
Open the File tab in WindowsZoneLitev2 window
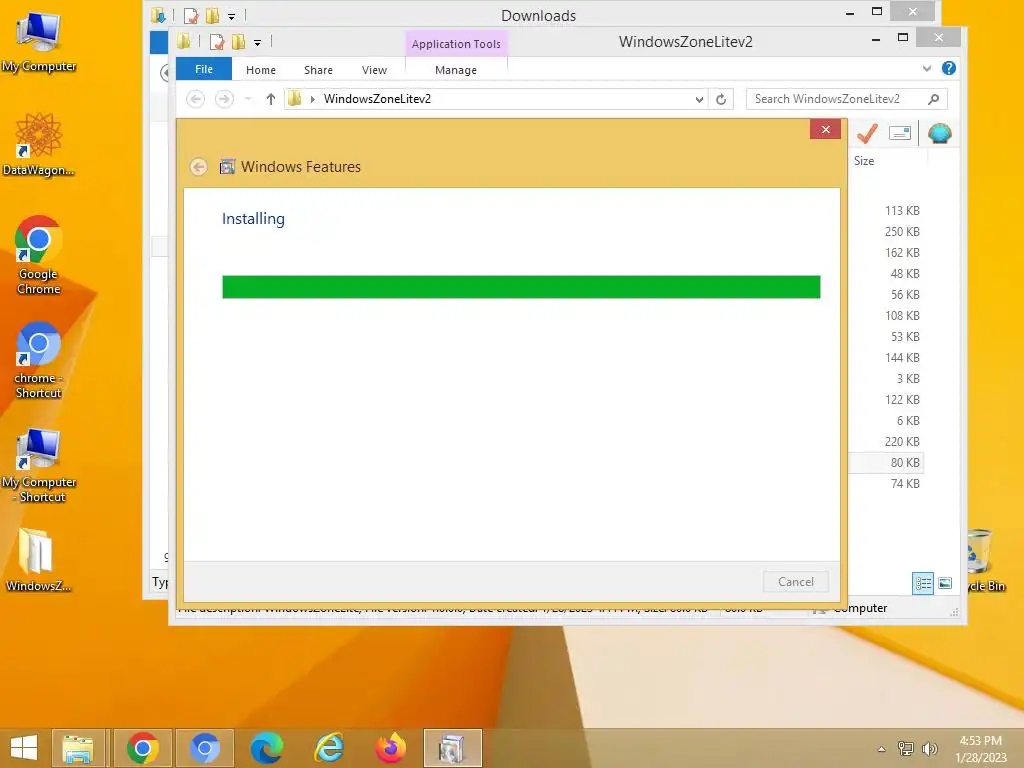click(x=204, y=69)
